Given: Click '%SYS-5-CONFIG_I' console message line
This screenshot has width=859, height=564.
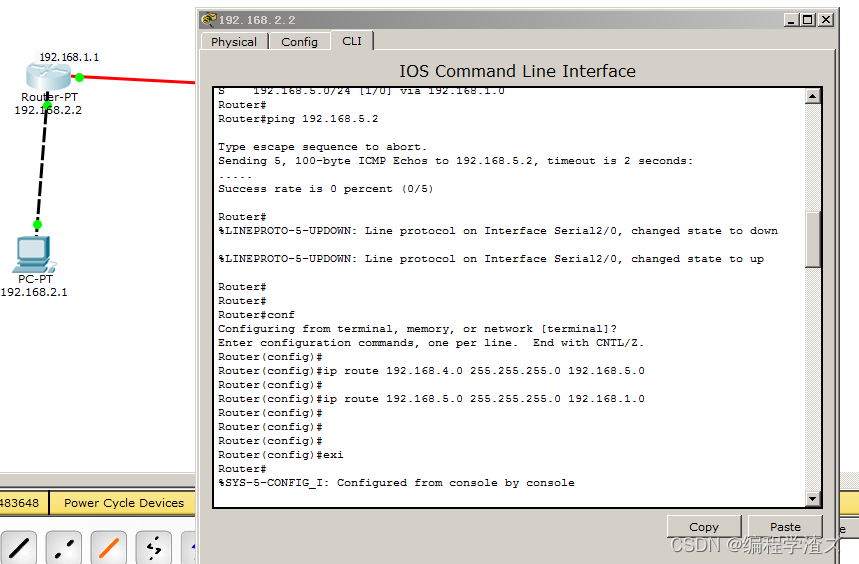Looking at the screenshot, I should tap(396, 482).
